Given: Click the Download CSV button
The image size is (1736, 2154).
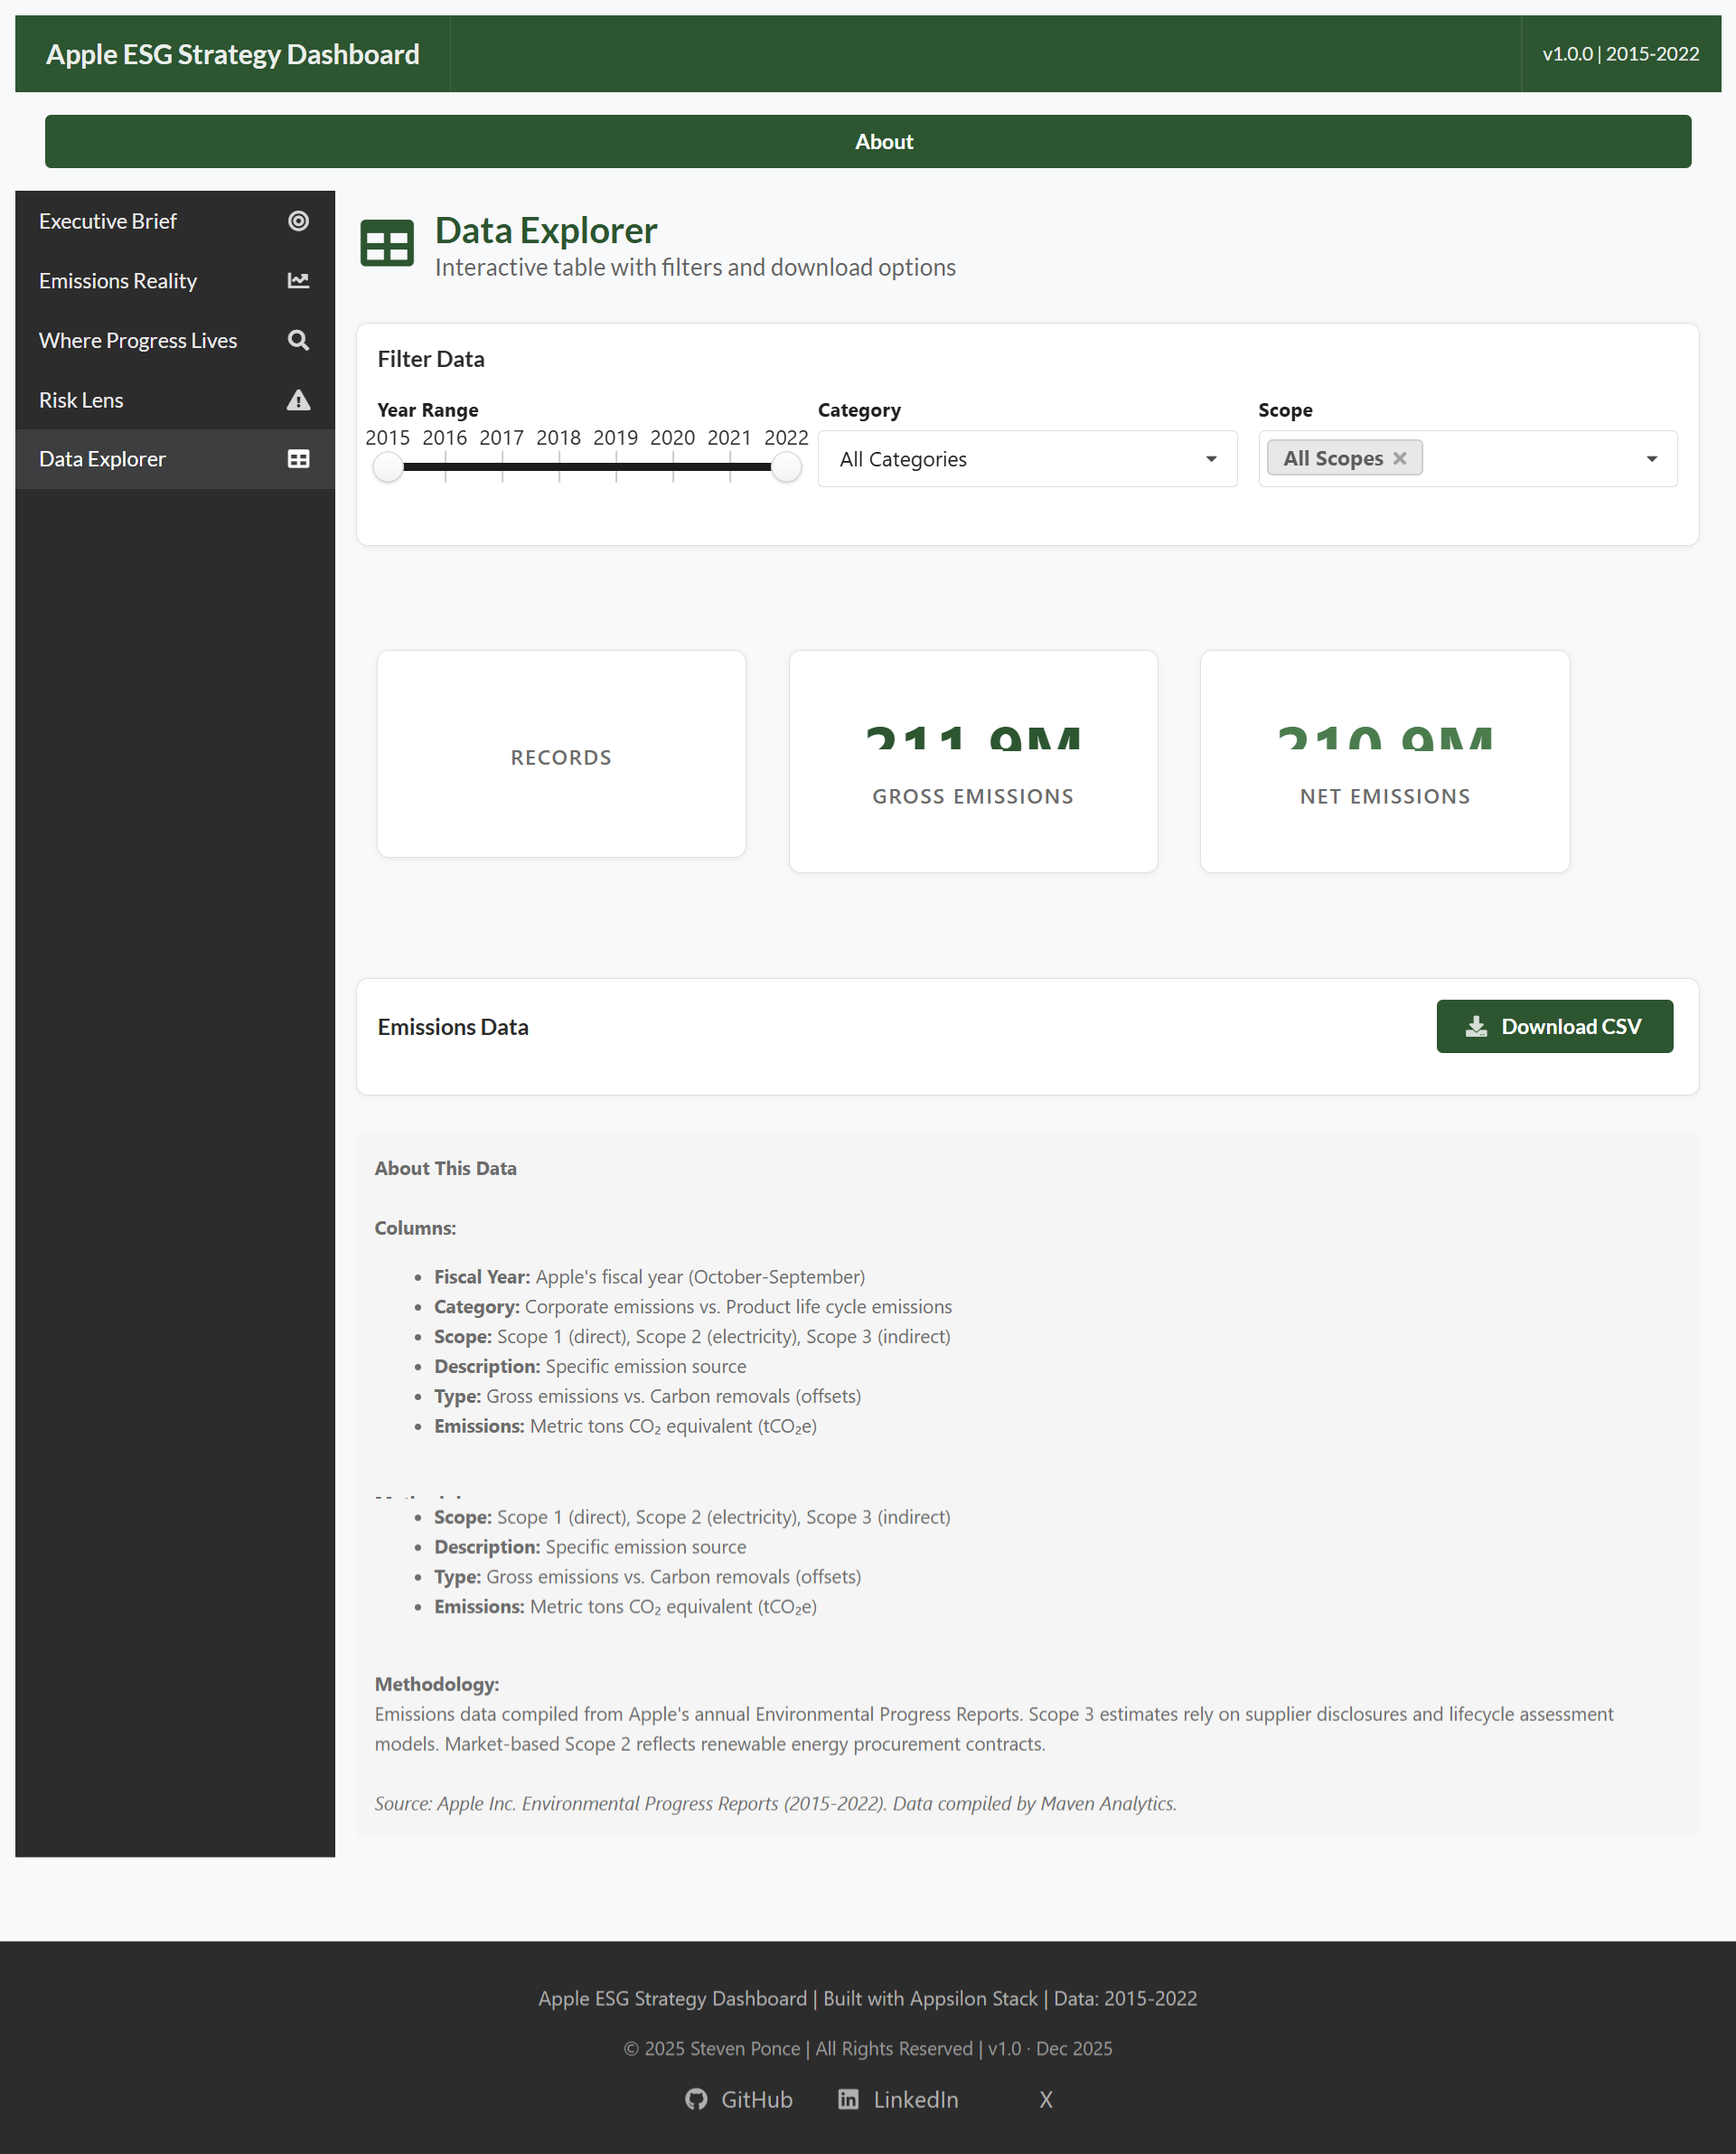Looking at the screenshot, I should tap(1555, 1026).
